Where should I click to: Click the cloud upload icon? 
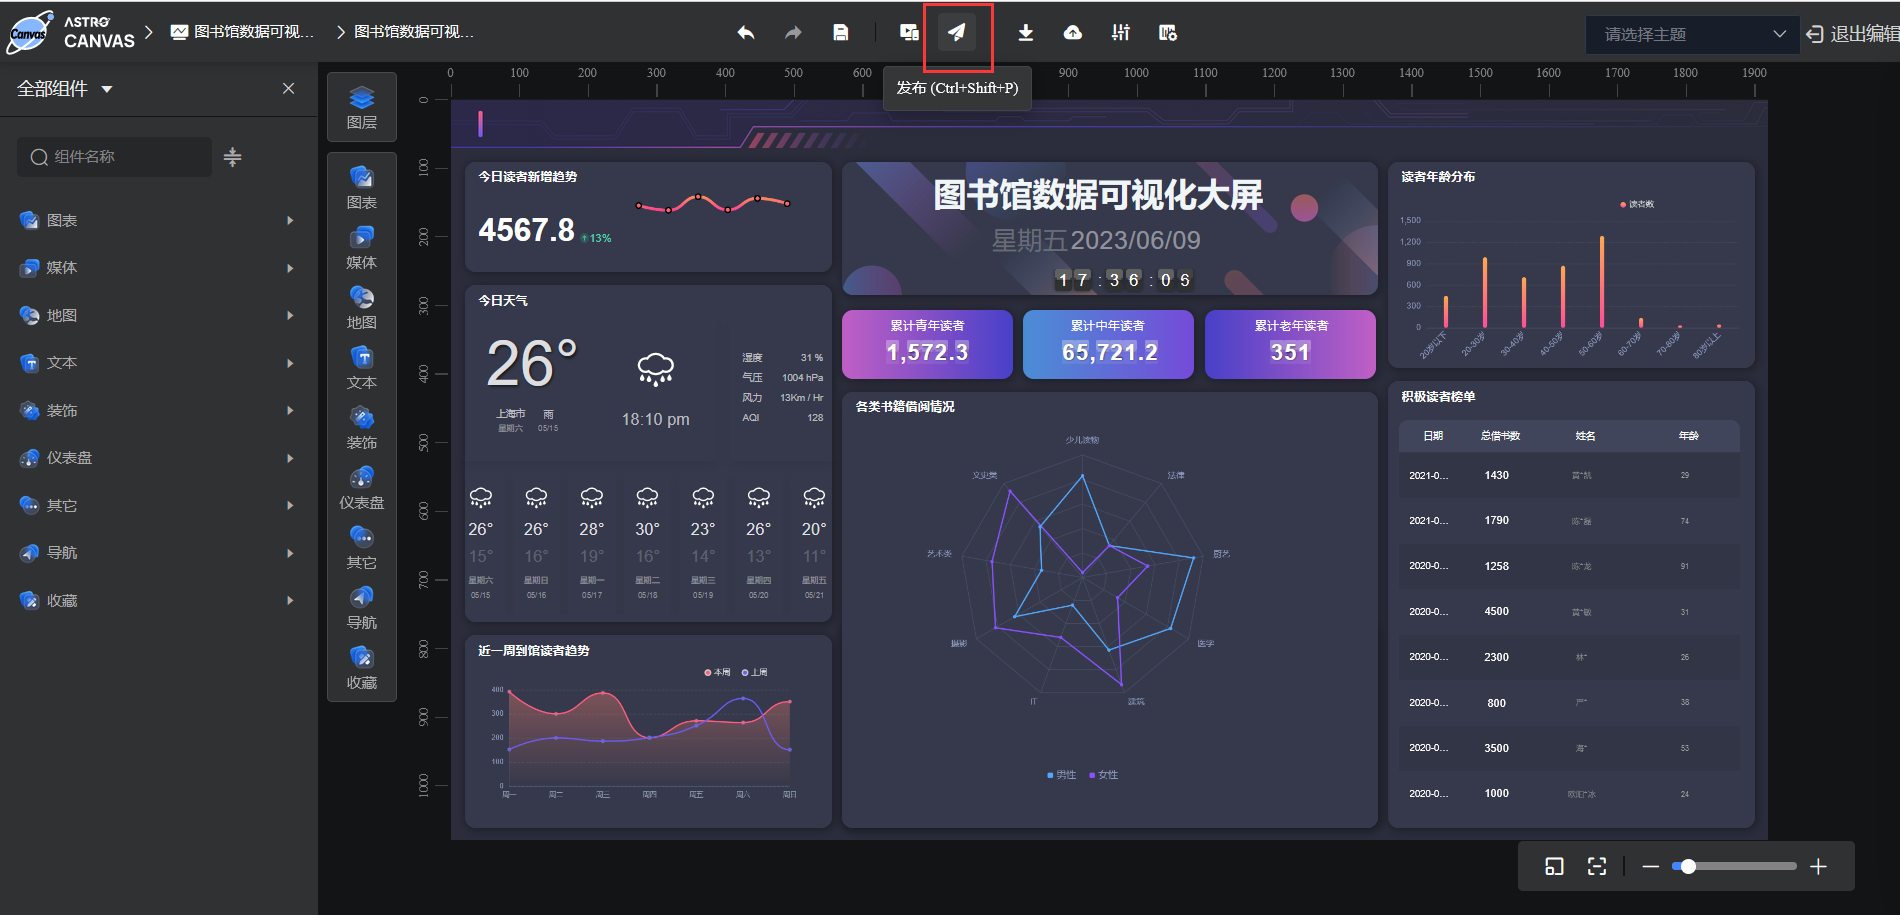tap(1072, 32)
